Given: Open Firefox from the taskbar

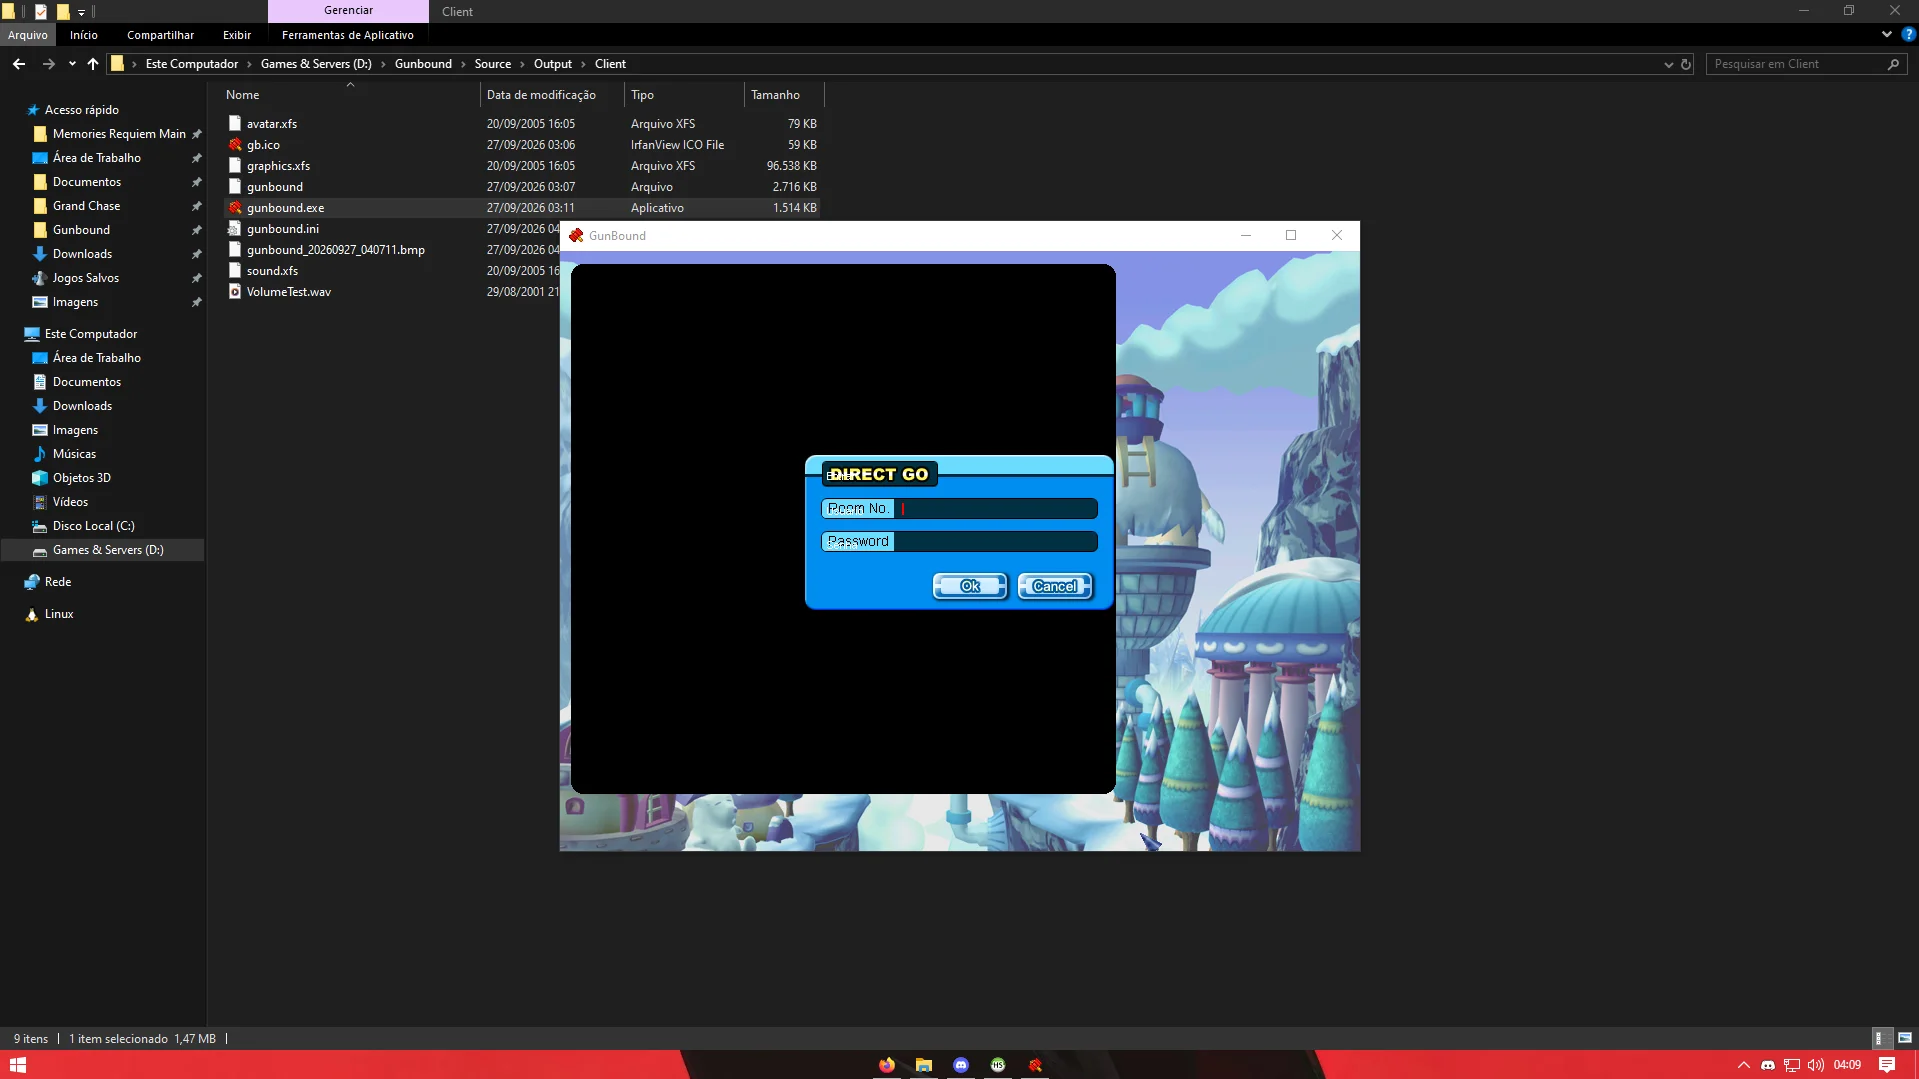Looking at the screenshot, I should (x=887, y=1065).
